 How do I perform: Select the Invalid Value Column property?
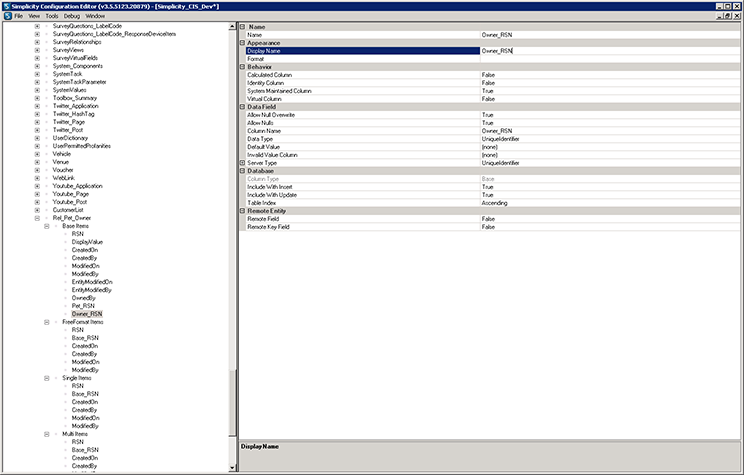[493, 155]
